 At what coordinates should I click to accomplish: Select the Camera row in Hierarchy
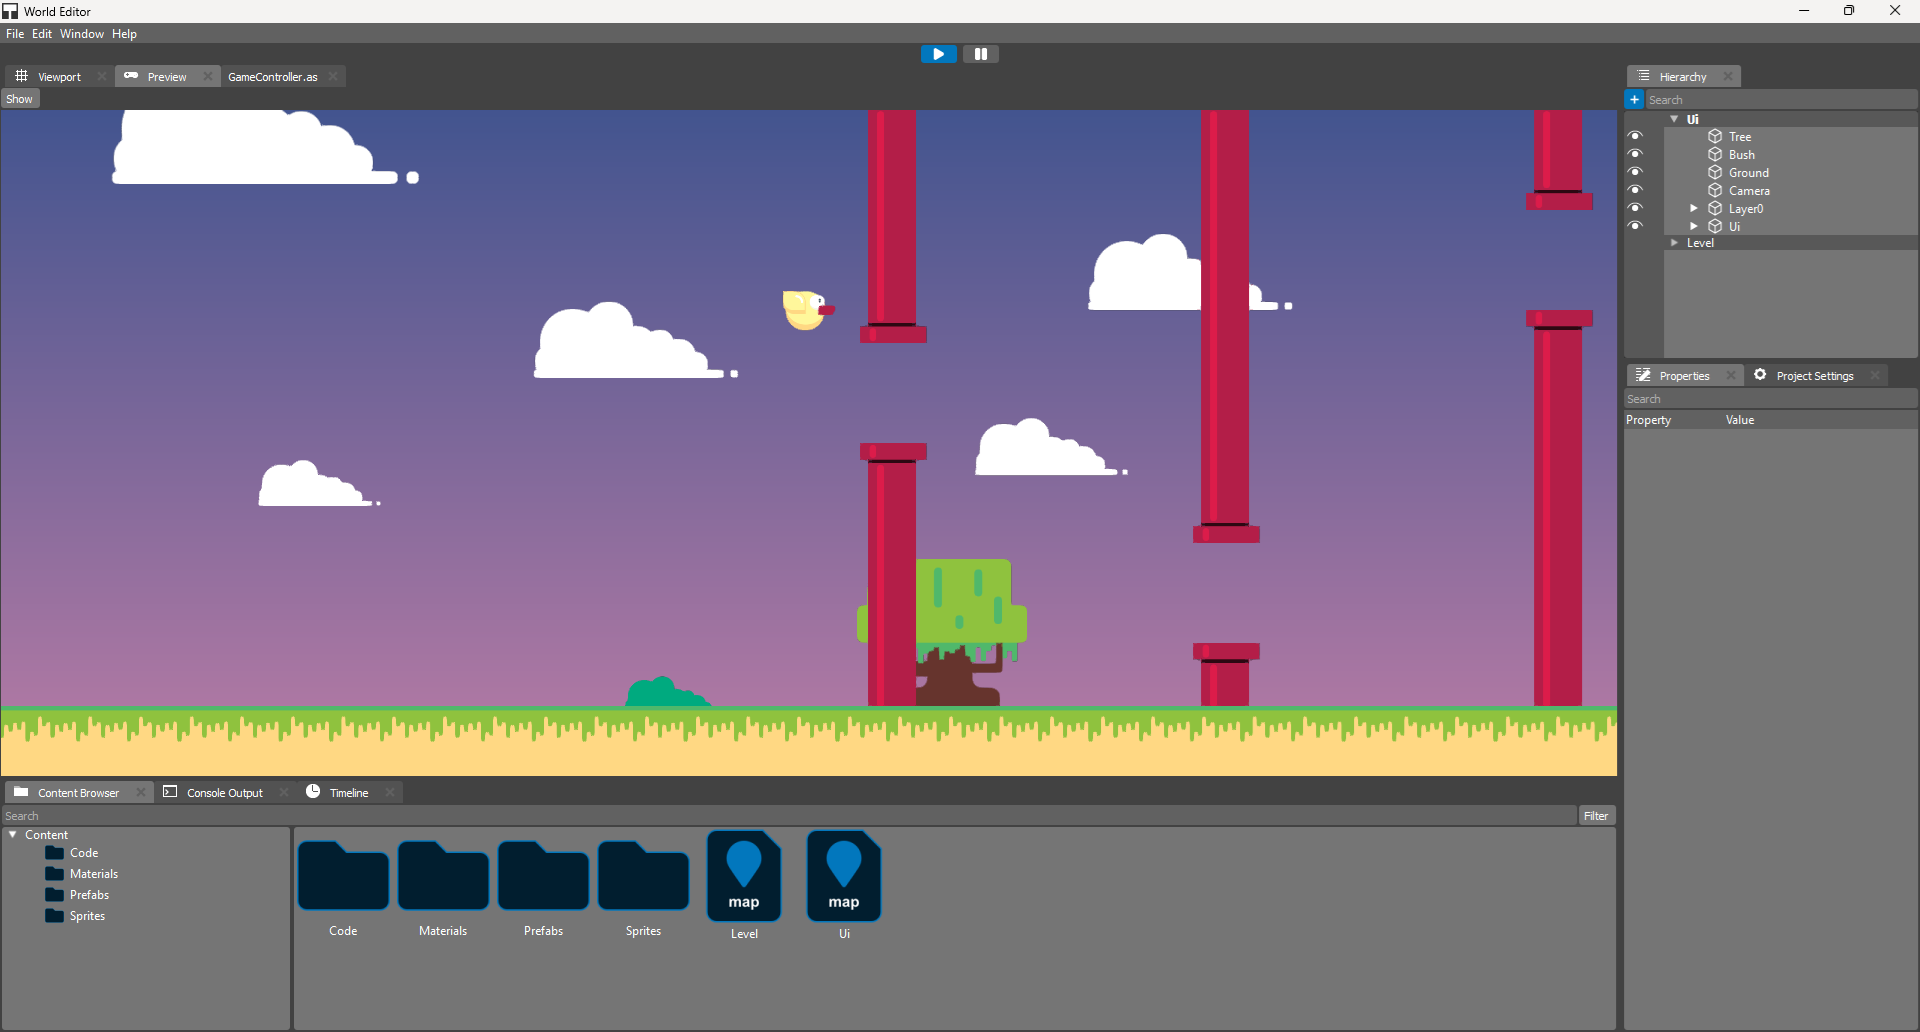point(1790,190)
